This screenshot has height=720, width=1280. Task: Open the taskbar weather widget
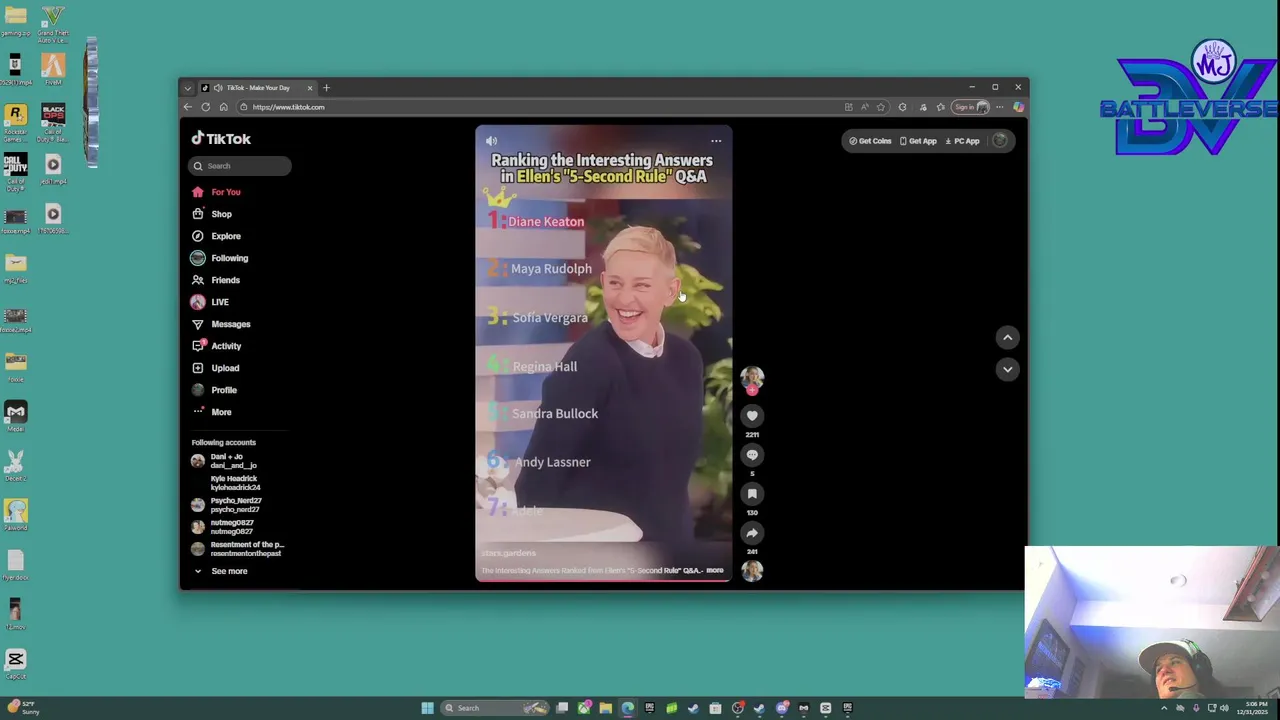click(24, 708)
